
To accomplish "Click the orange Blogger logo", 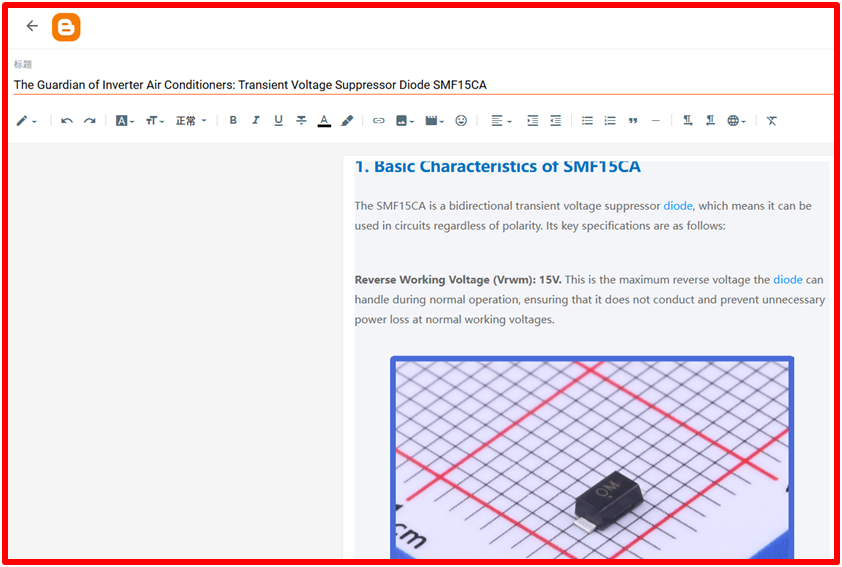I will pyautogui.click(x=66, y=27).
